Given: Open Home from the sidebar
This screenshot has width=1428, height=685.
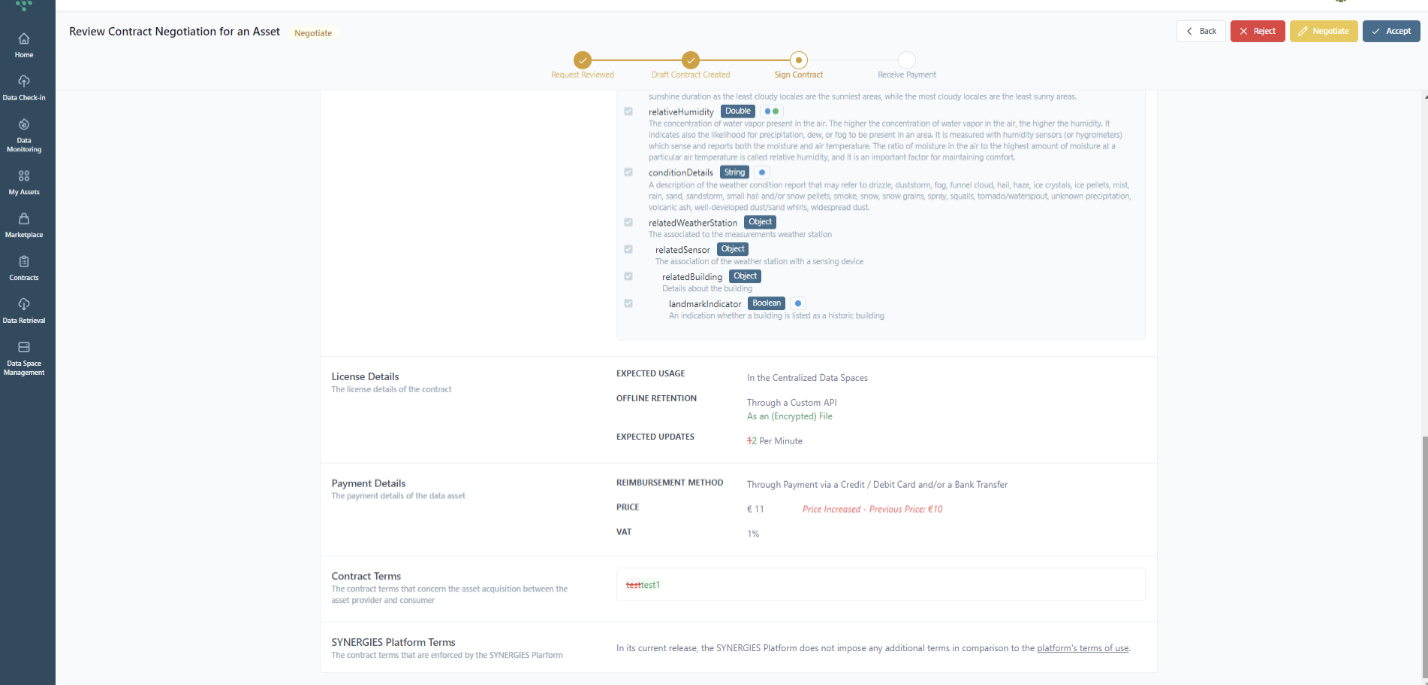Looking at the screenshot, I should [24, 40].
